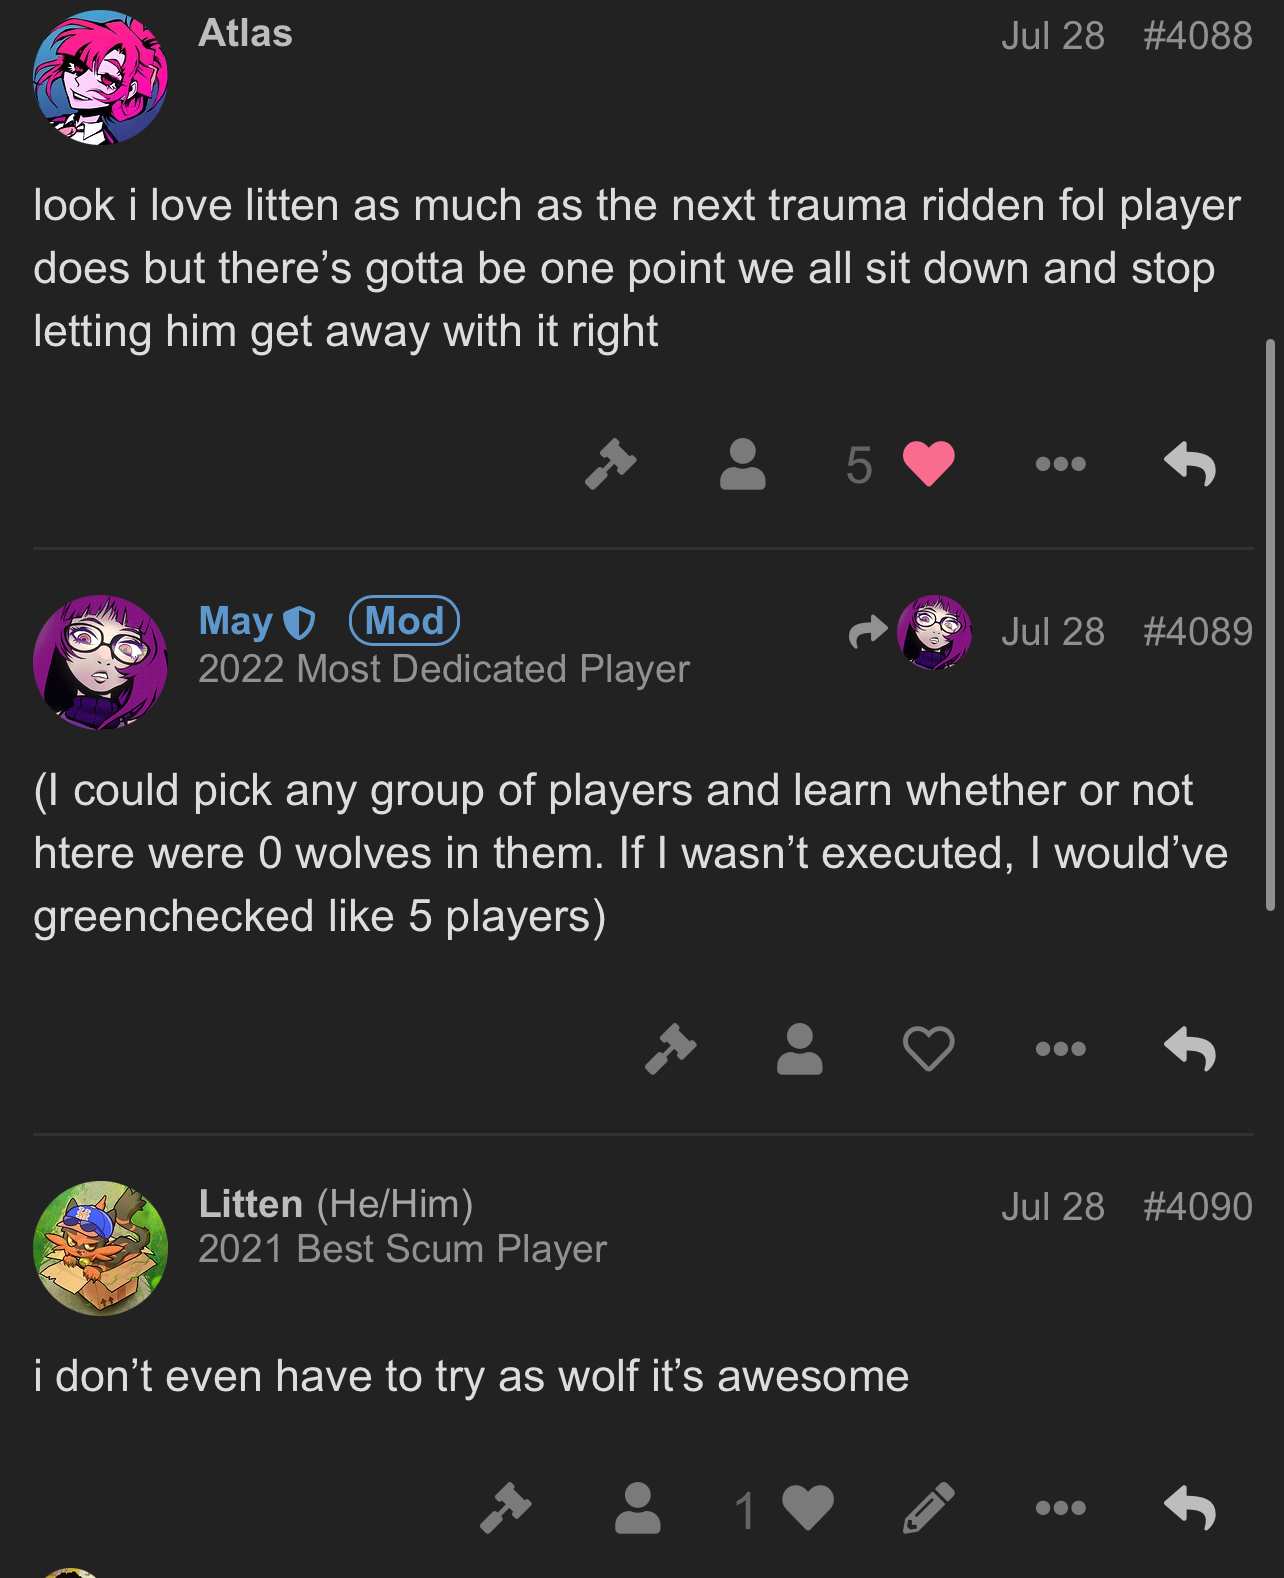
Task: Edit Litten's post with the pencil icon
Action: pos(928,1508)
